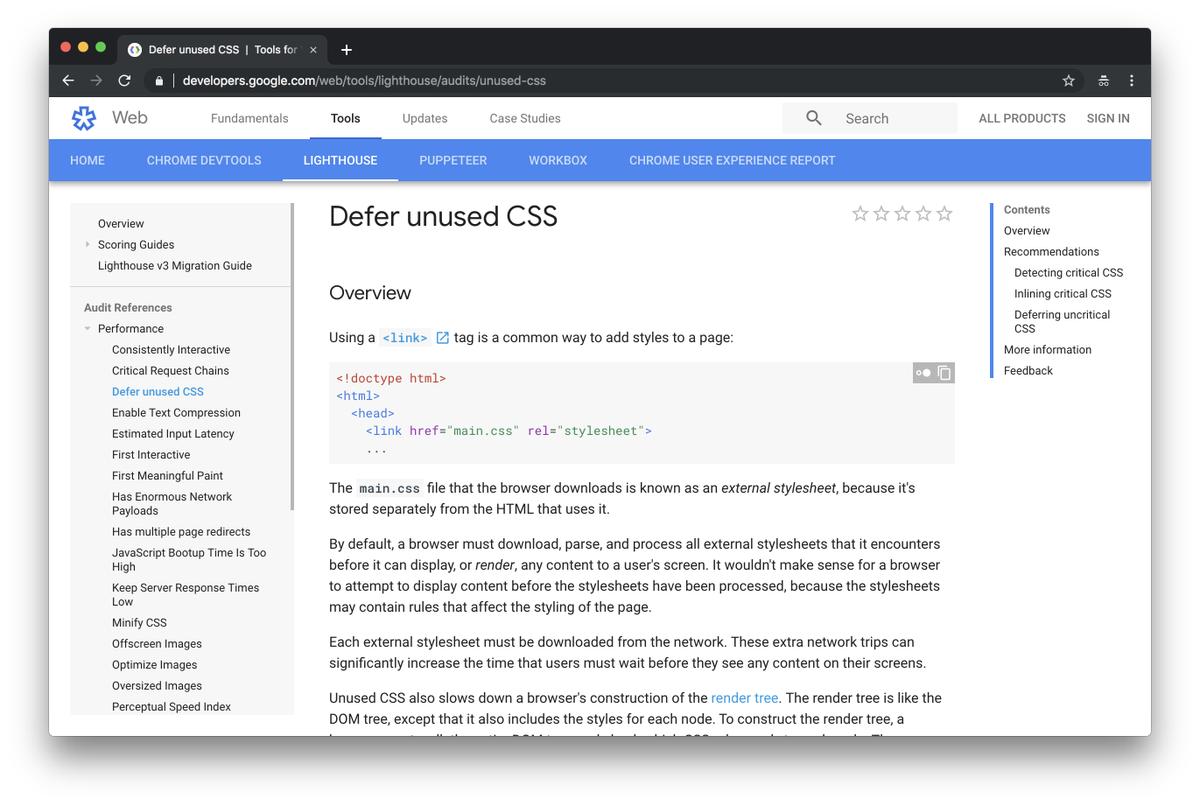Select Tools top navigation tab
This screenshot has height=806, width=1200.
[345, 118]
